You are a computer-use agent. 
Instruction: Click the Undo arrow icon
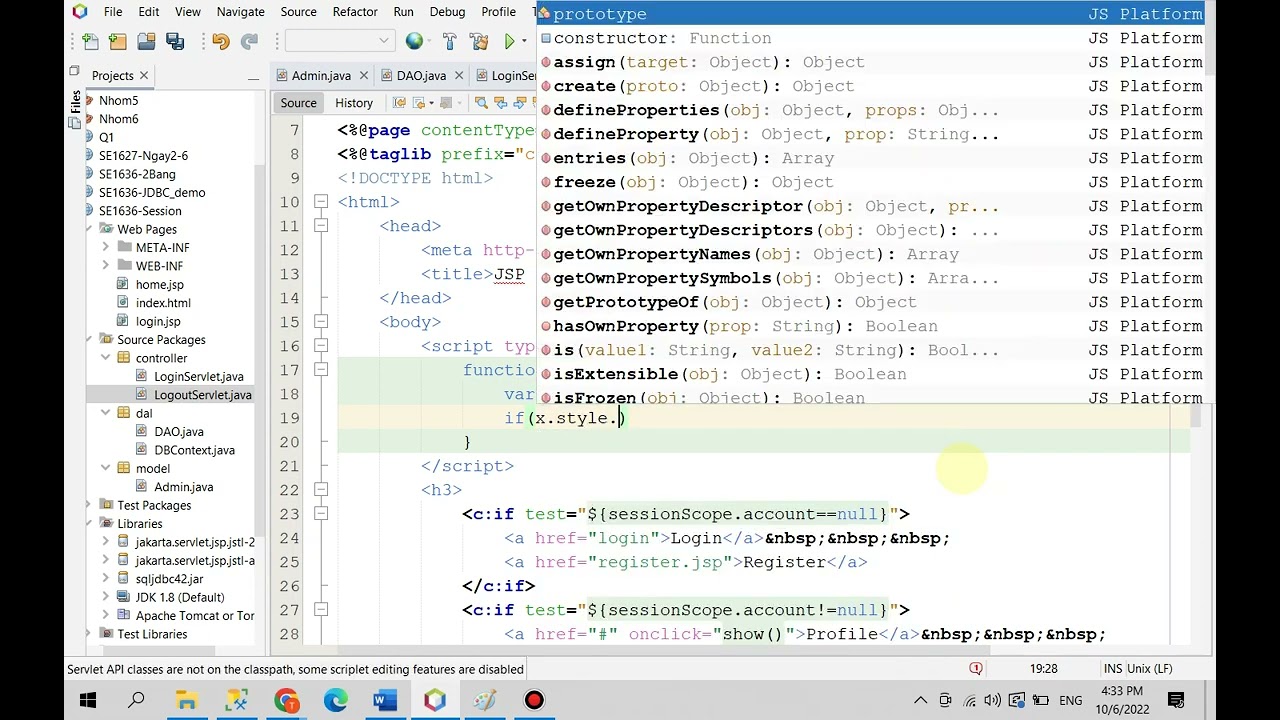221,41
